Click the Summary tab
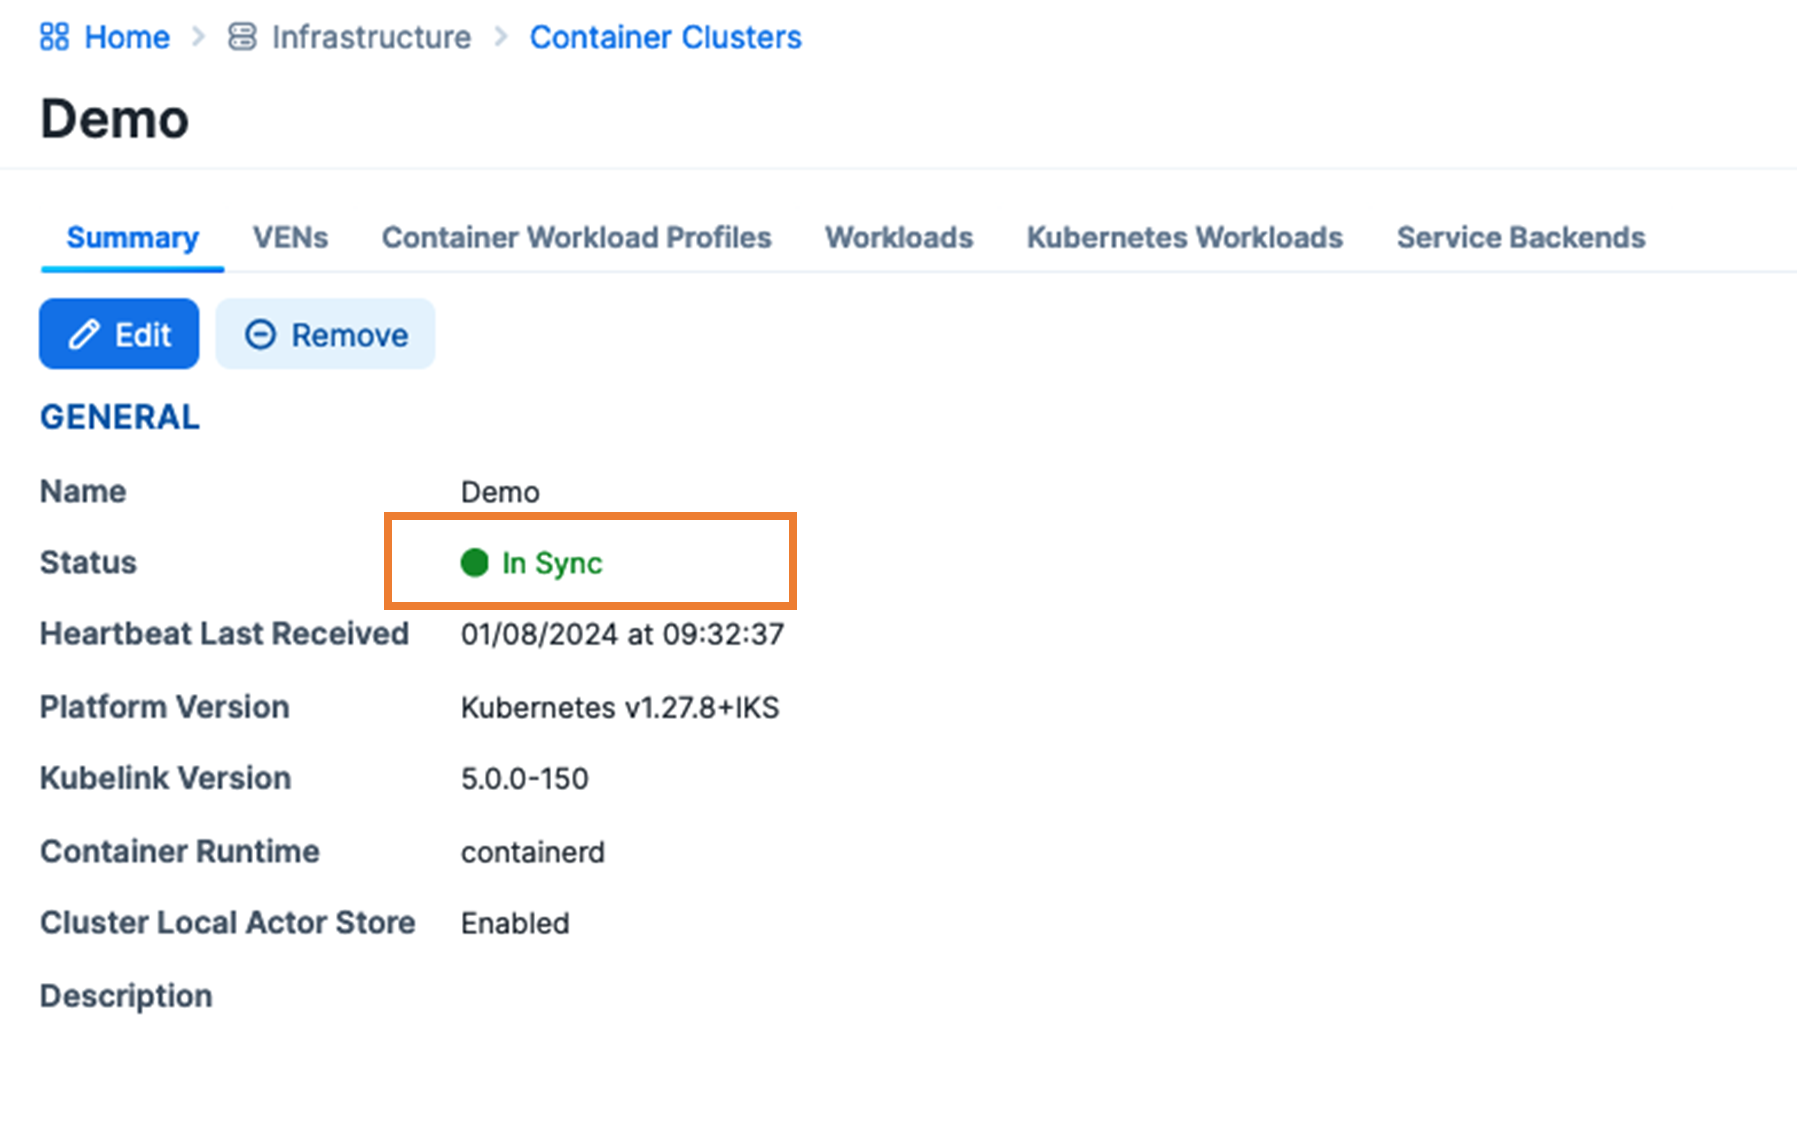1797x1133 pixels. (131, 238)
